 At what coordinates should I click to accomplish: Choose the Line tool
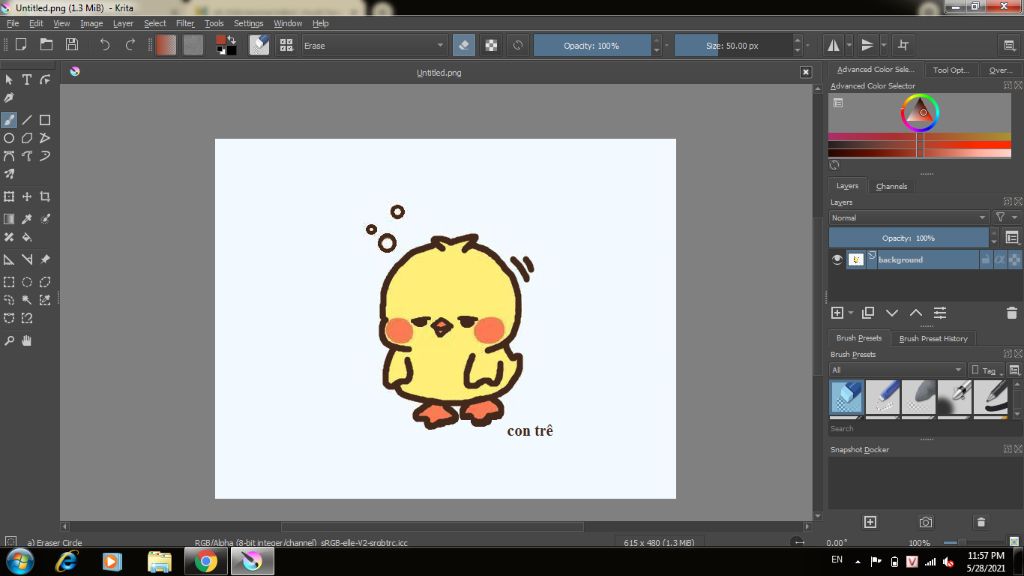[27, 120]
